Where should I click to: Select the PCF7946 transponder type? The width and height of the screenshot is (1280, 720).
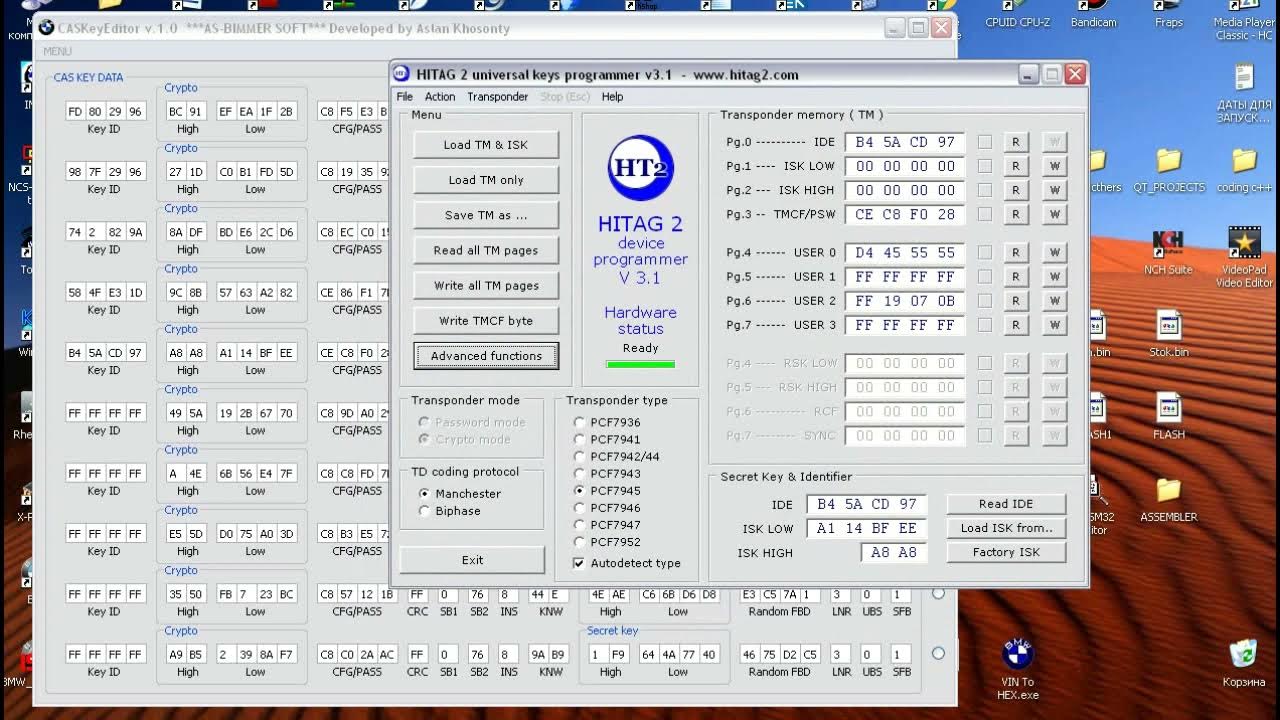(x=580, y=507)
